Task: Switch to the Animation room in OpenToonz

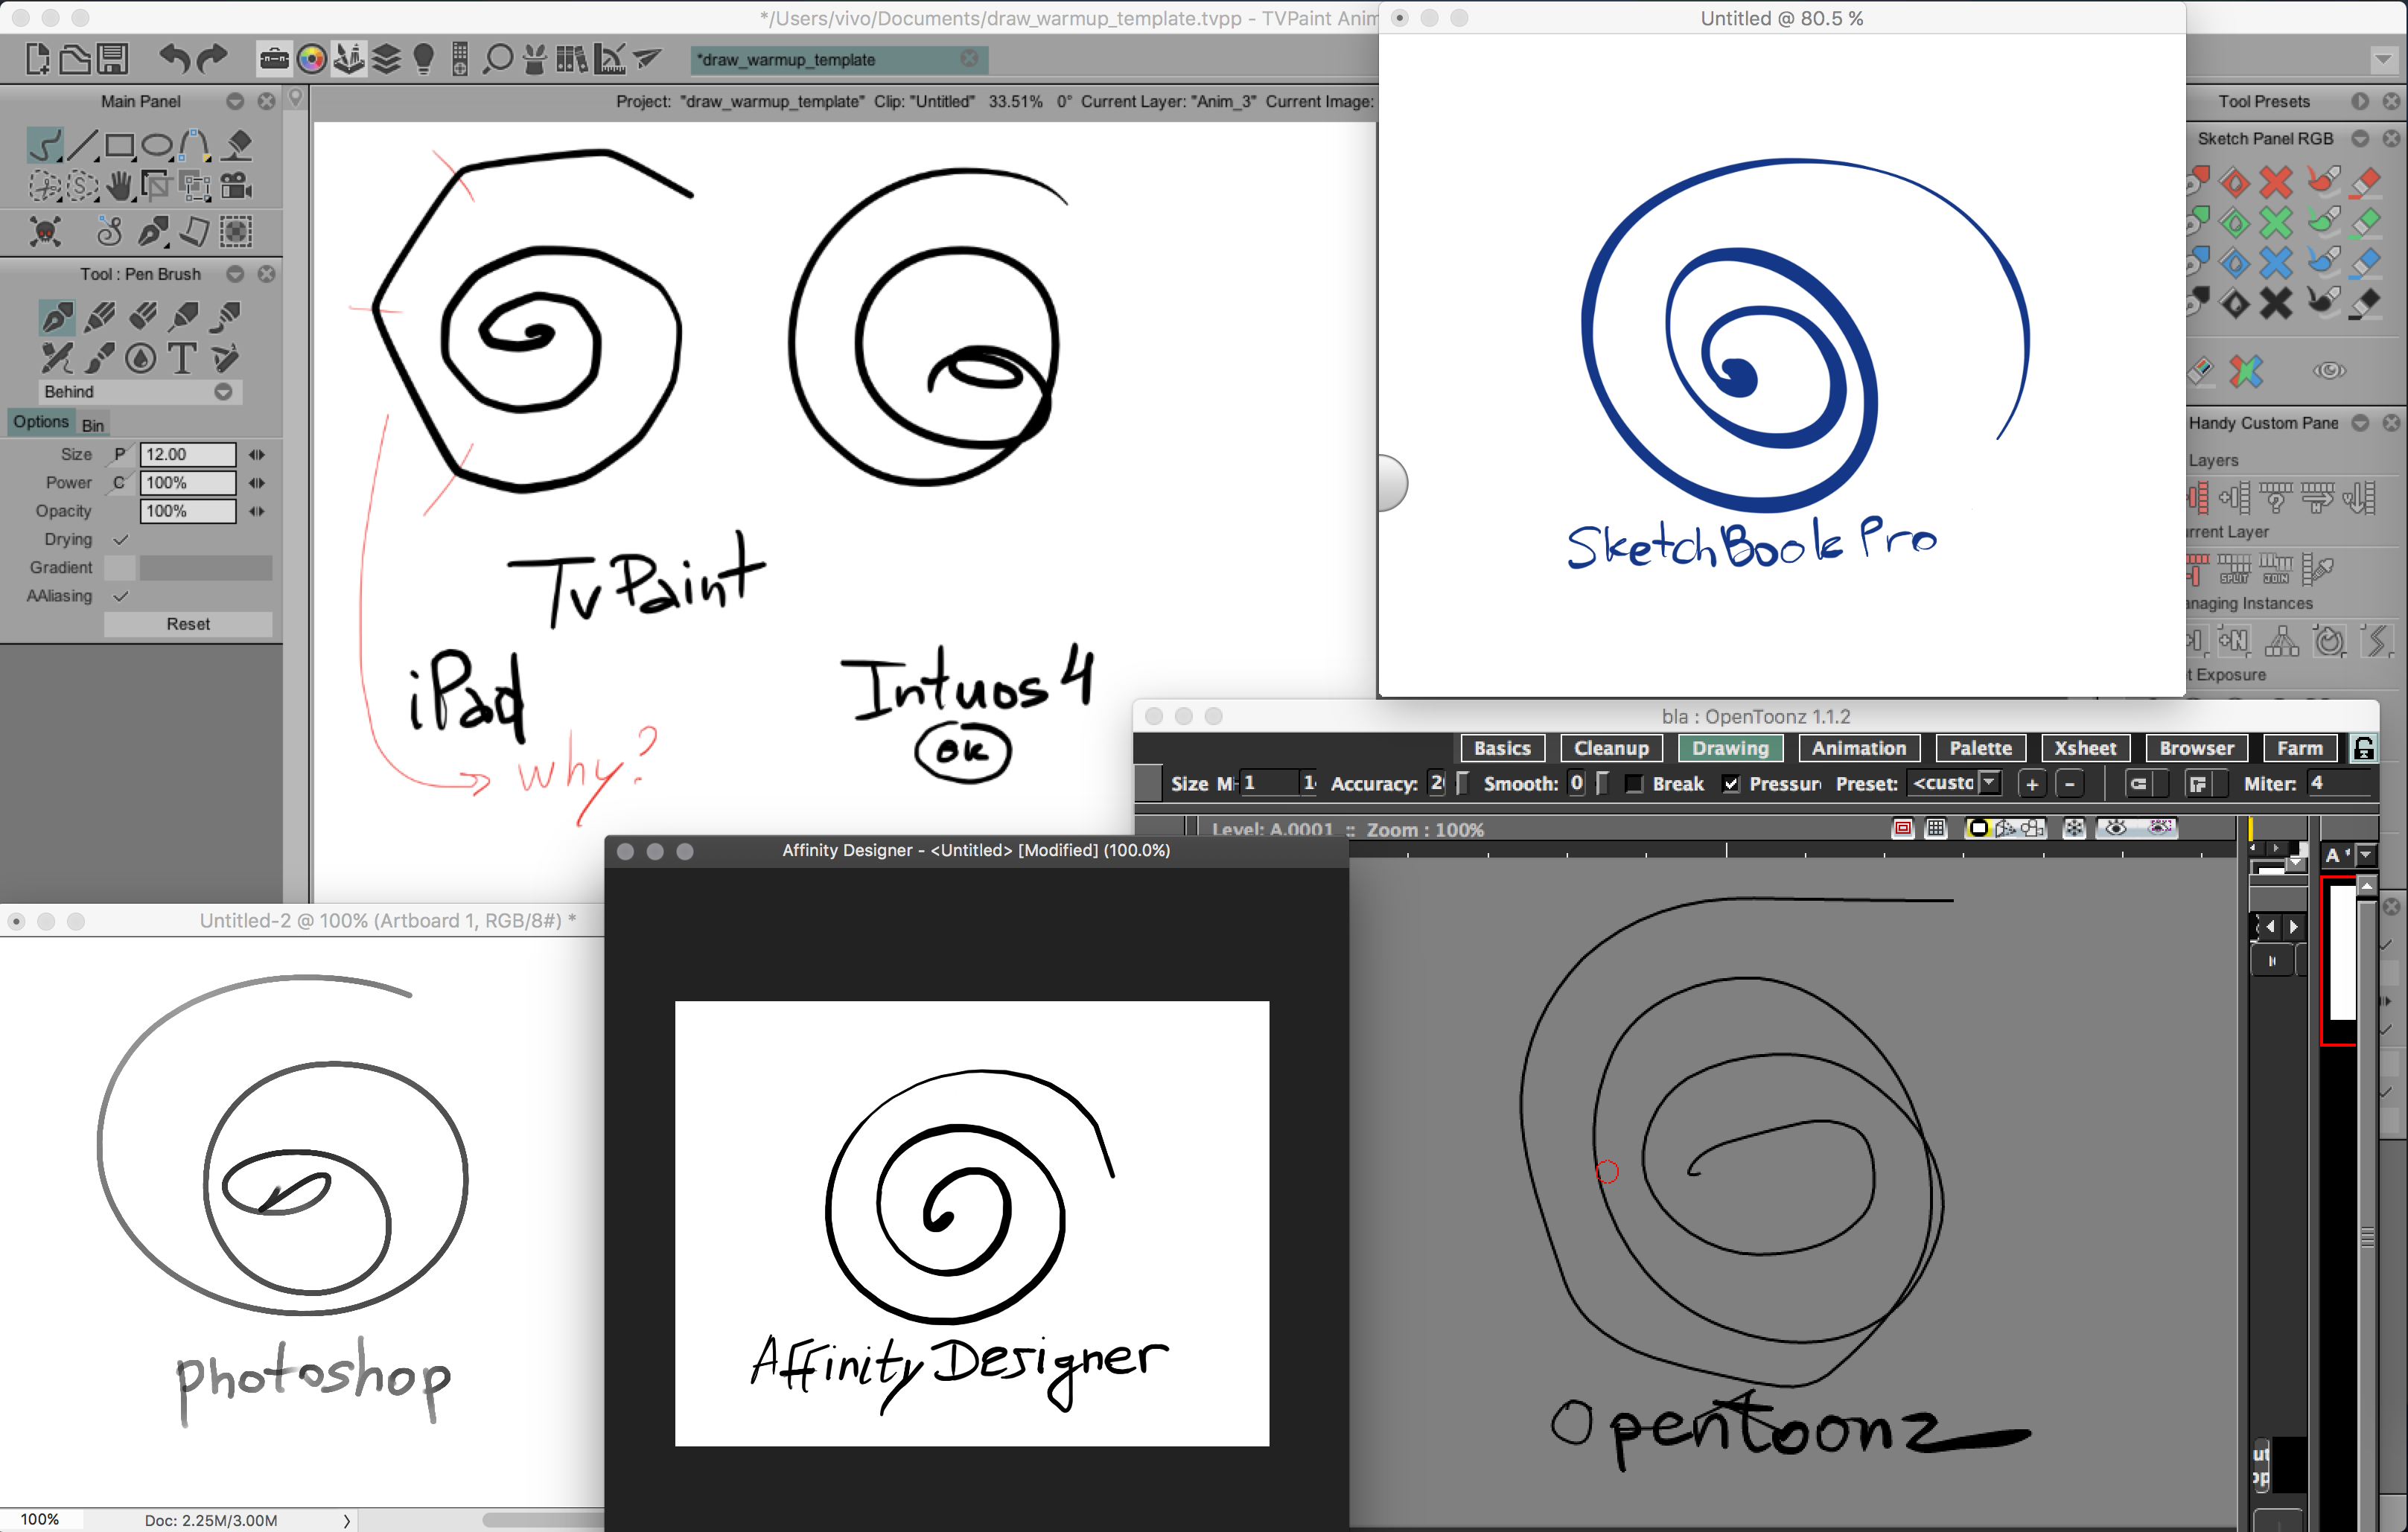Action: pyautogui.click(x=1859, y=749)
